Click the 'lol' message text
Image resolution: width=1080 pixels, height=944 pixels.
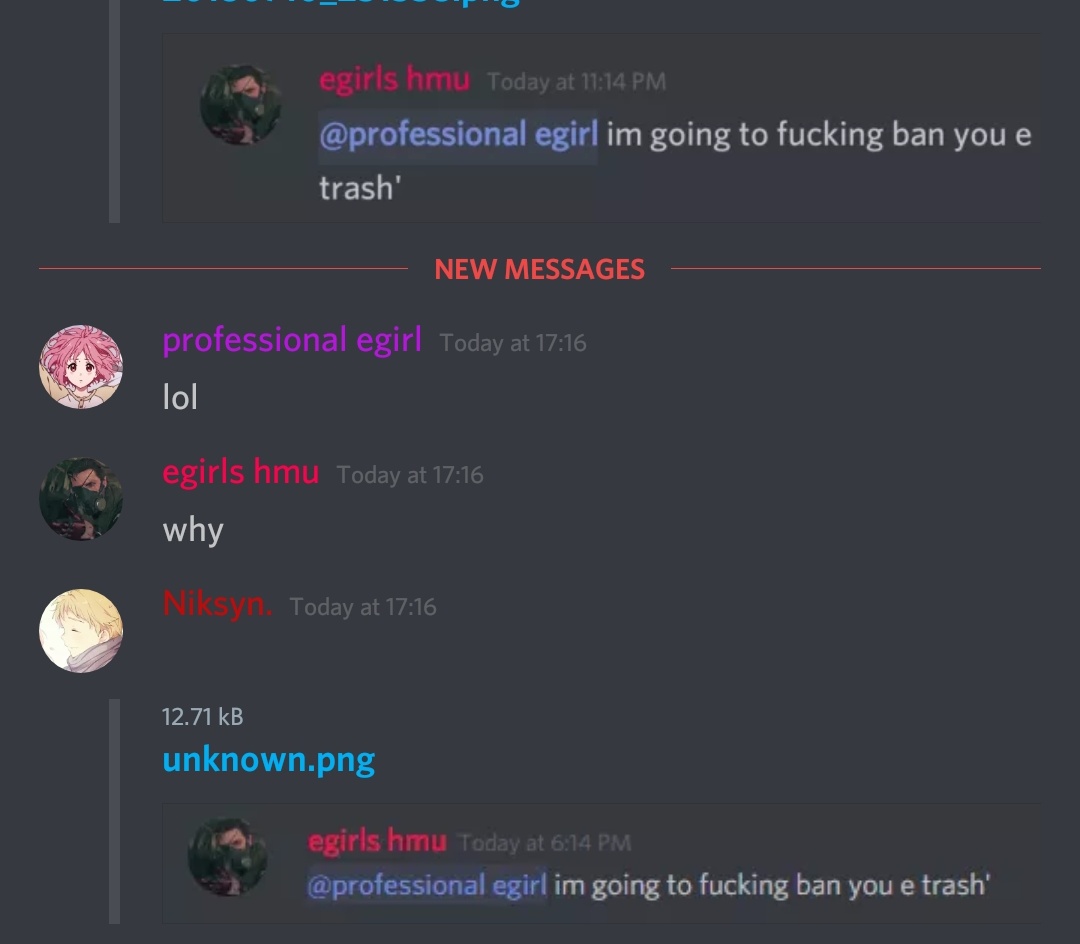point(180,397)
